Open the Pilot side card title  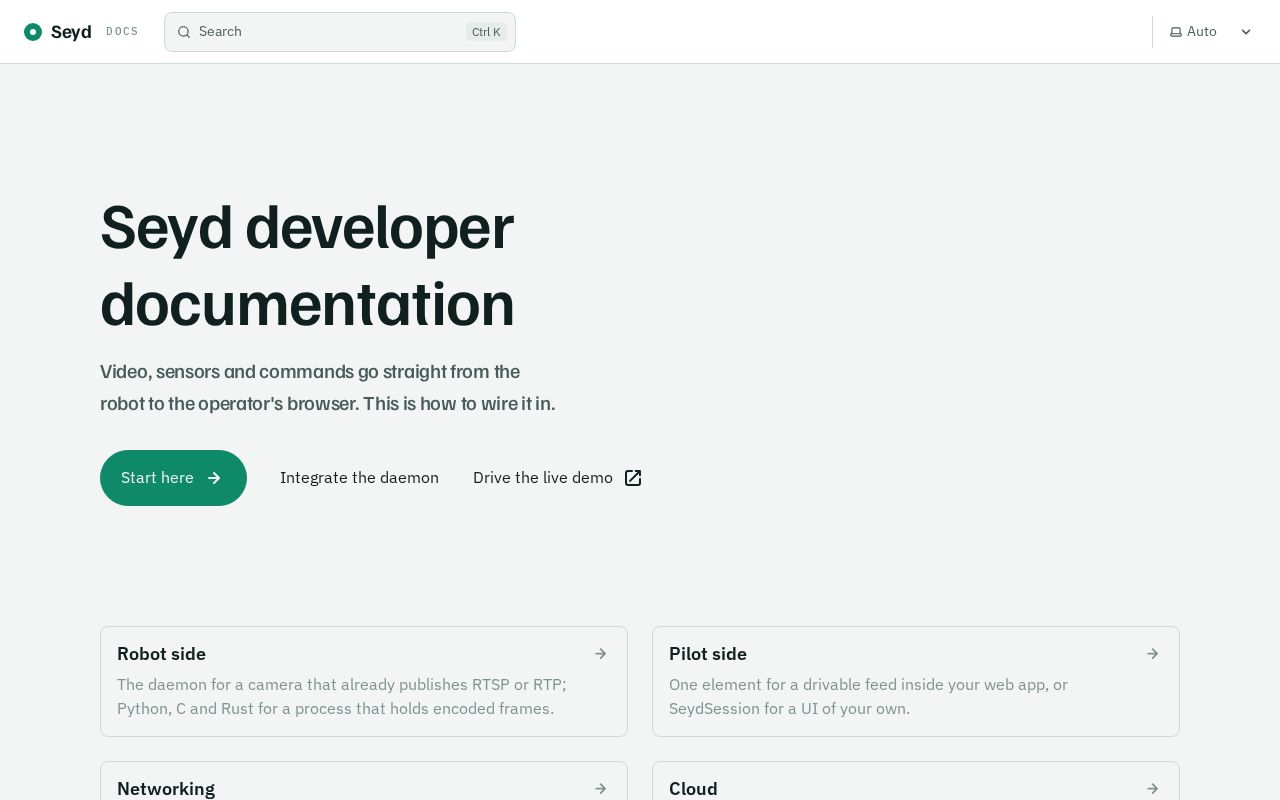pos(708,654)
